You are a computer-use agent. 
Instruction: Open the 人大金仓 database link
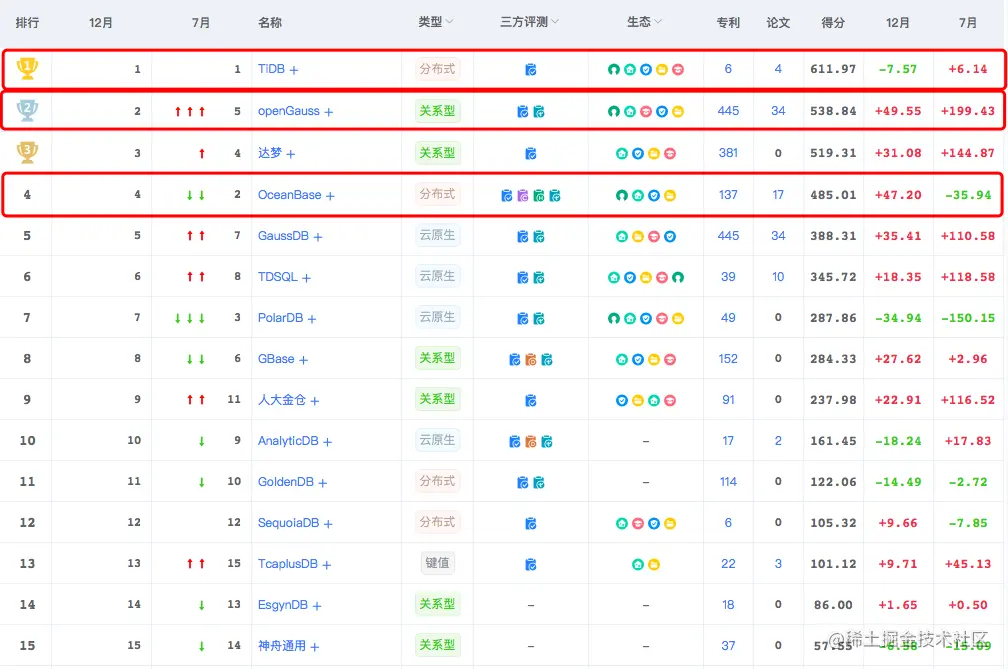click(x=282, y=400)
